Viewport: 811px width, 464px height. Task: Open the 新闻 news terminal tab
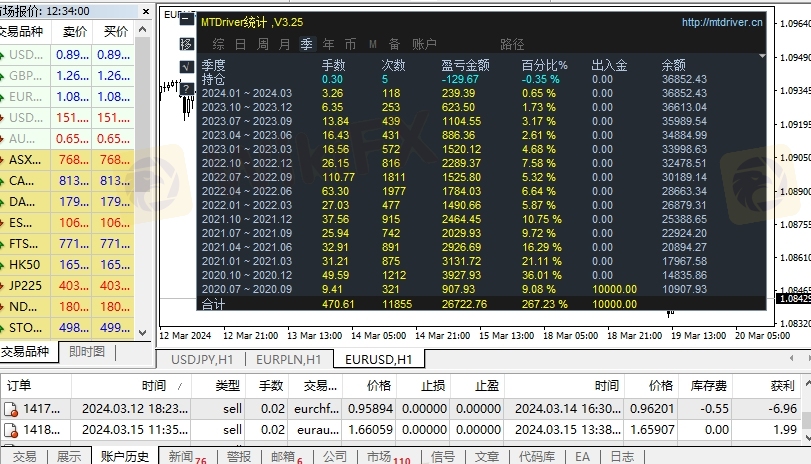tap(186, 456)
